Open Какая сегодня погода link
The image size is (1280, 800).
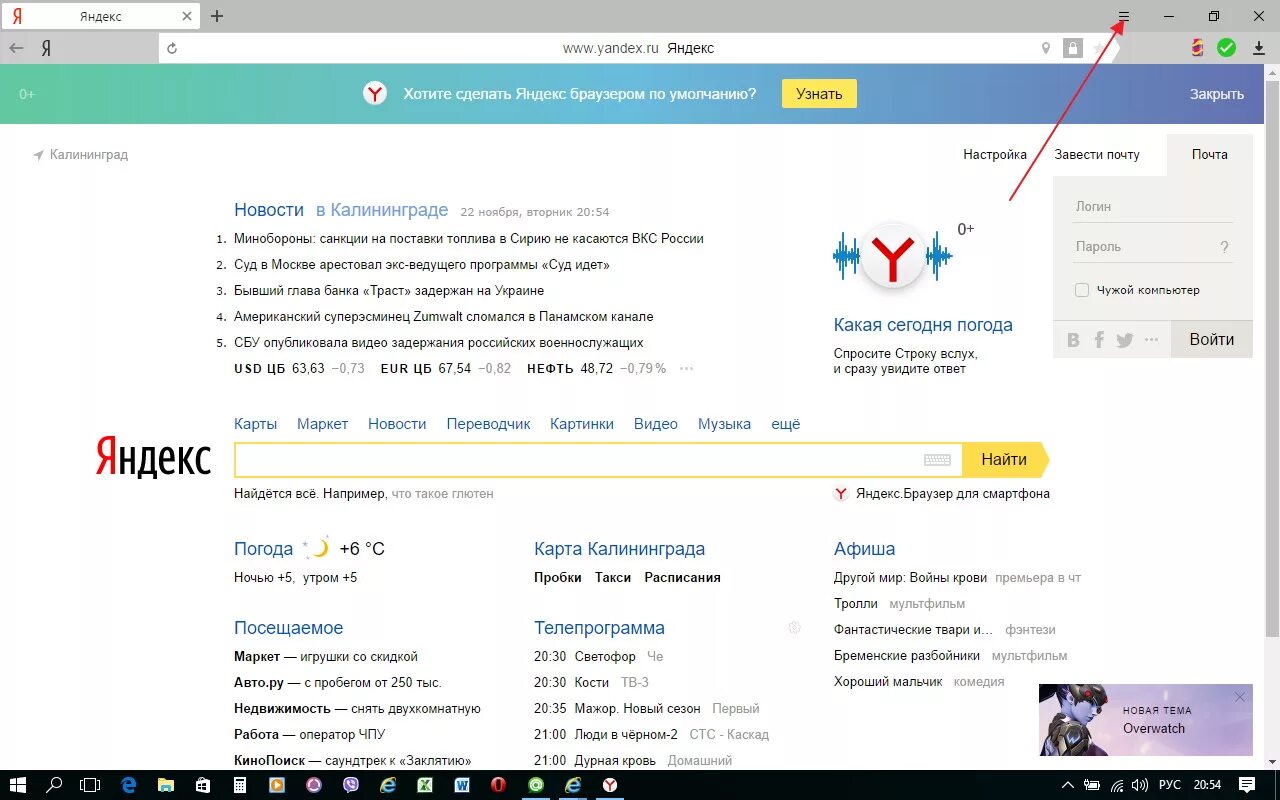[923, 325]
